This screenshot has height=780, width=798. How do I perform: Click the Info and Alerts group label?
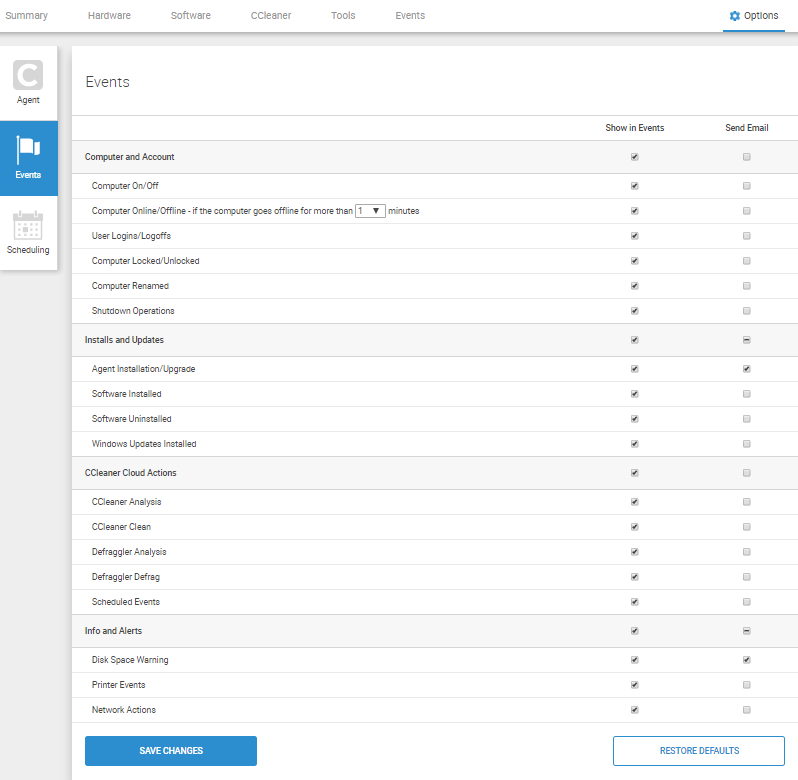click(x=113, y=630)
